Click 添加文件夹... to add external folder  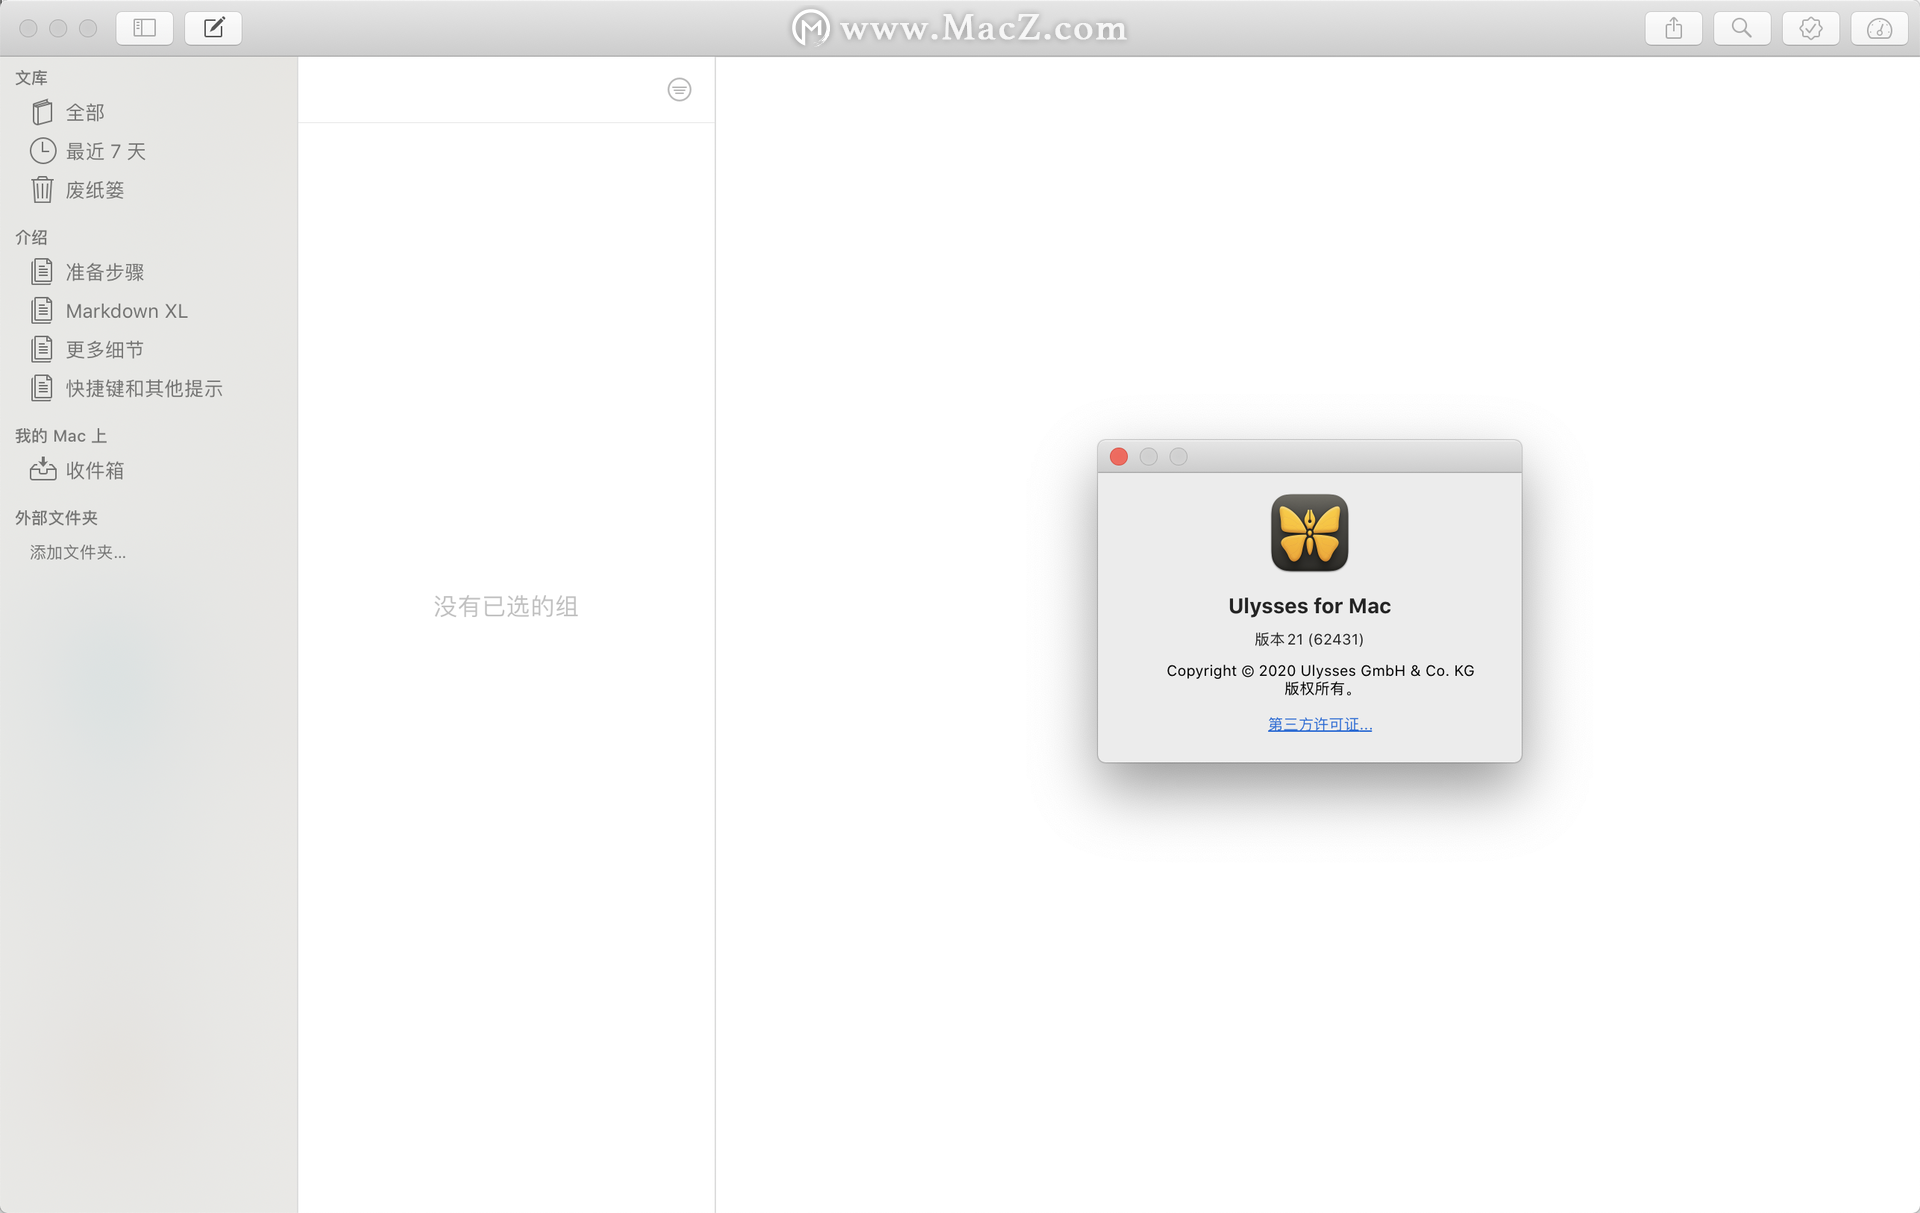(x=78, y=552)
